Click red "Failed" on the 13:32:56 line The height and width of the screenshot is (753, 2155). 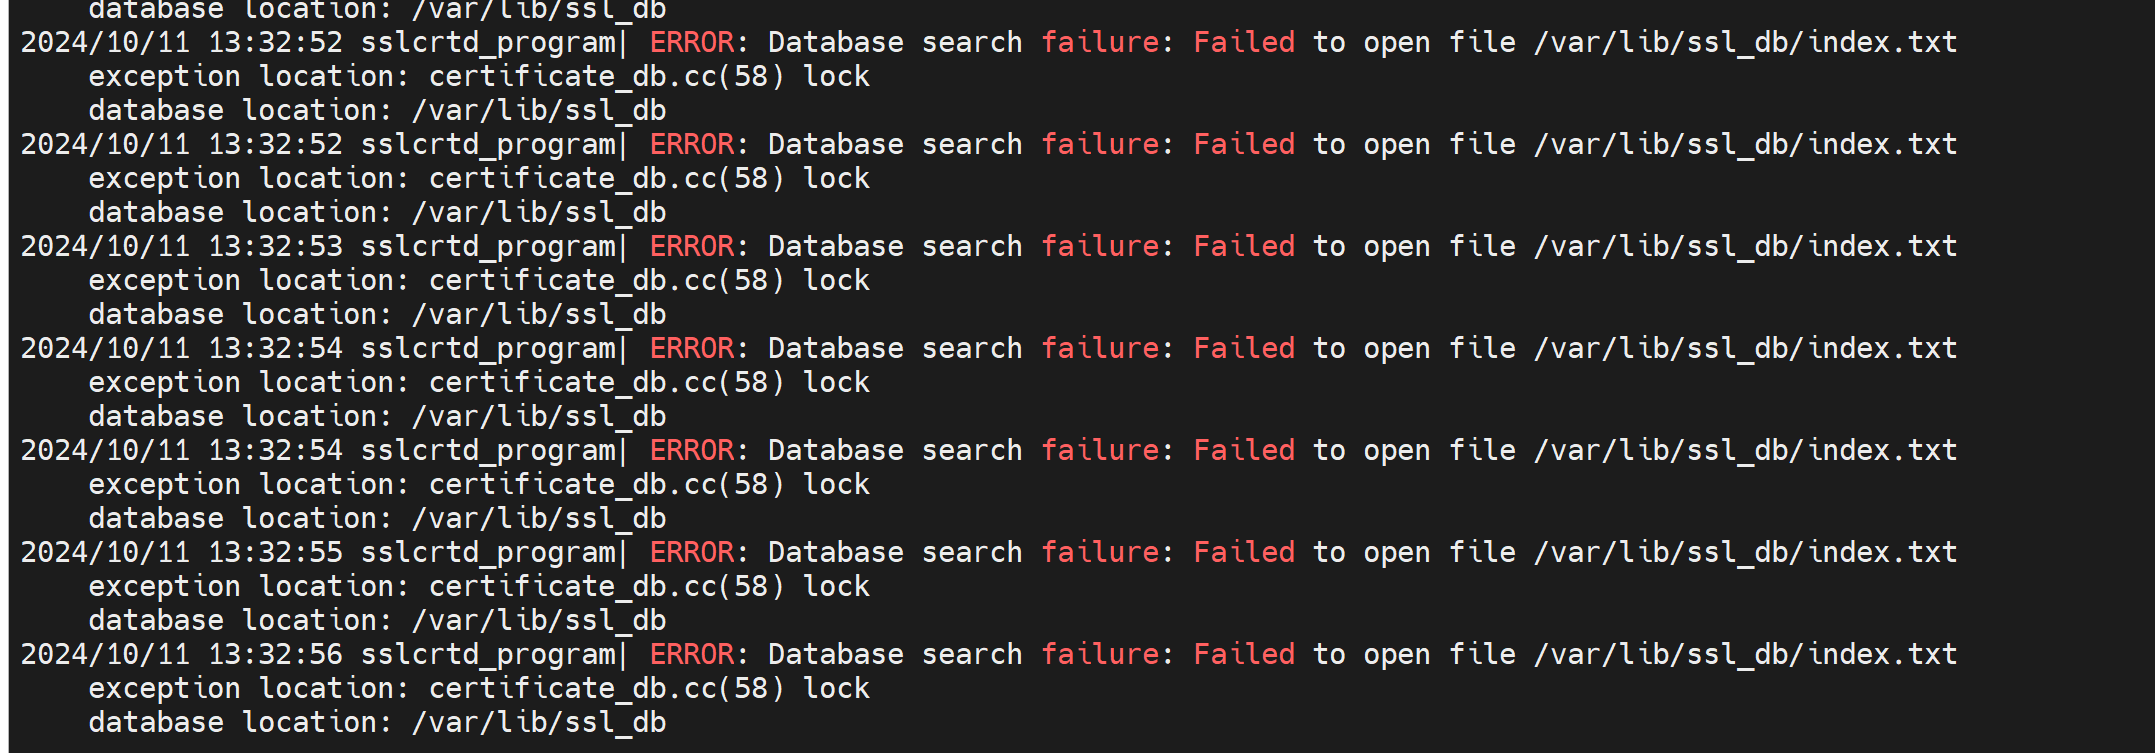(1244, 655)
